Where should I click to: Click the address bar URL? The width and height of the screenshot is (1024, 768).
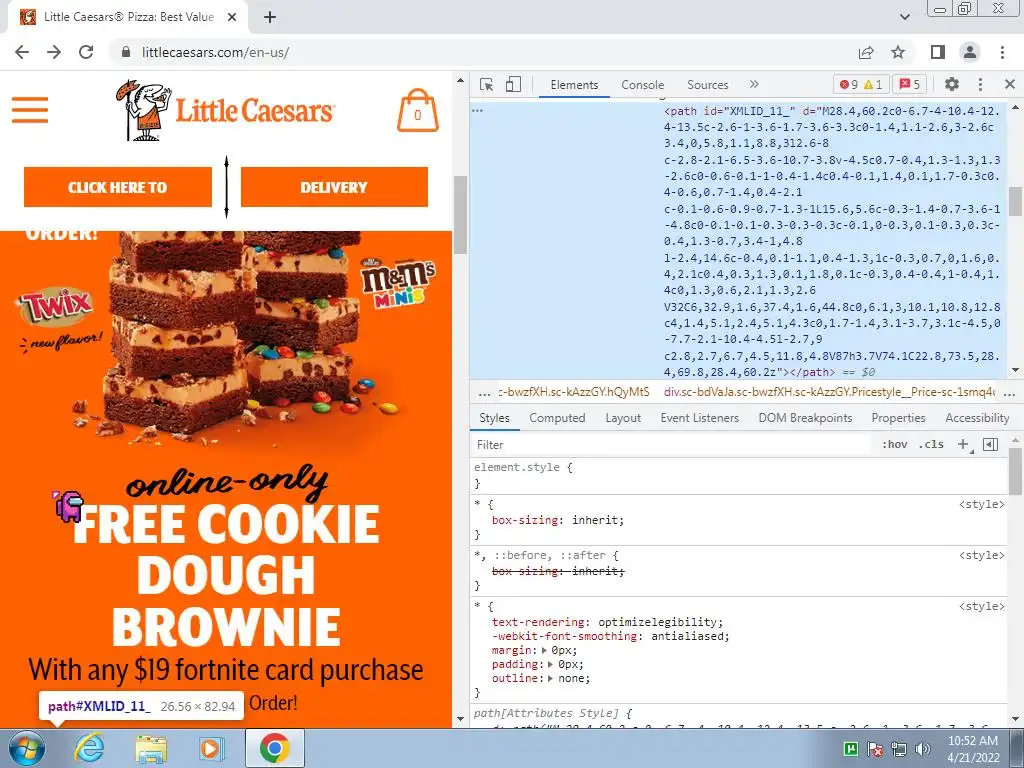tap(216, 52)
